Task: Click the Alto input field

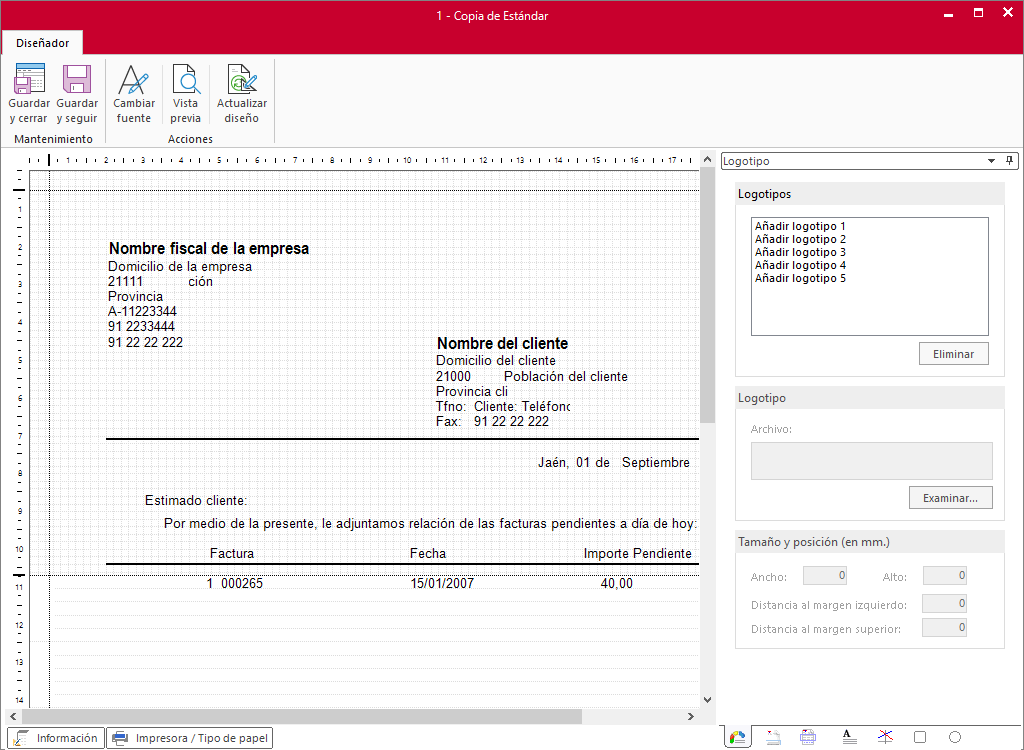Action: [x=944, y=576]
